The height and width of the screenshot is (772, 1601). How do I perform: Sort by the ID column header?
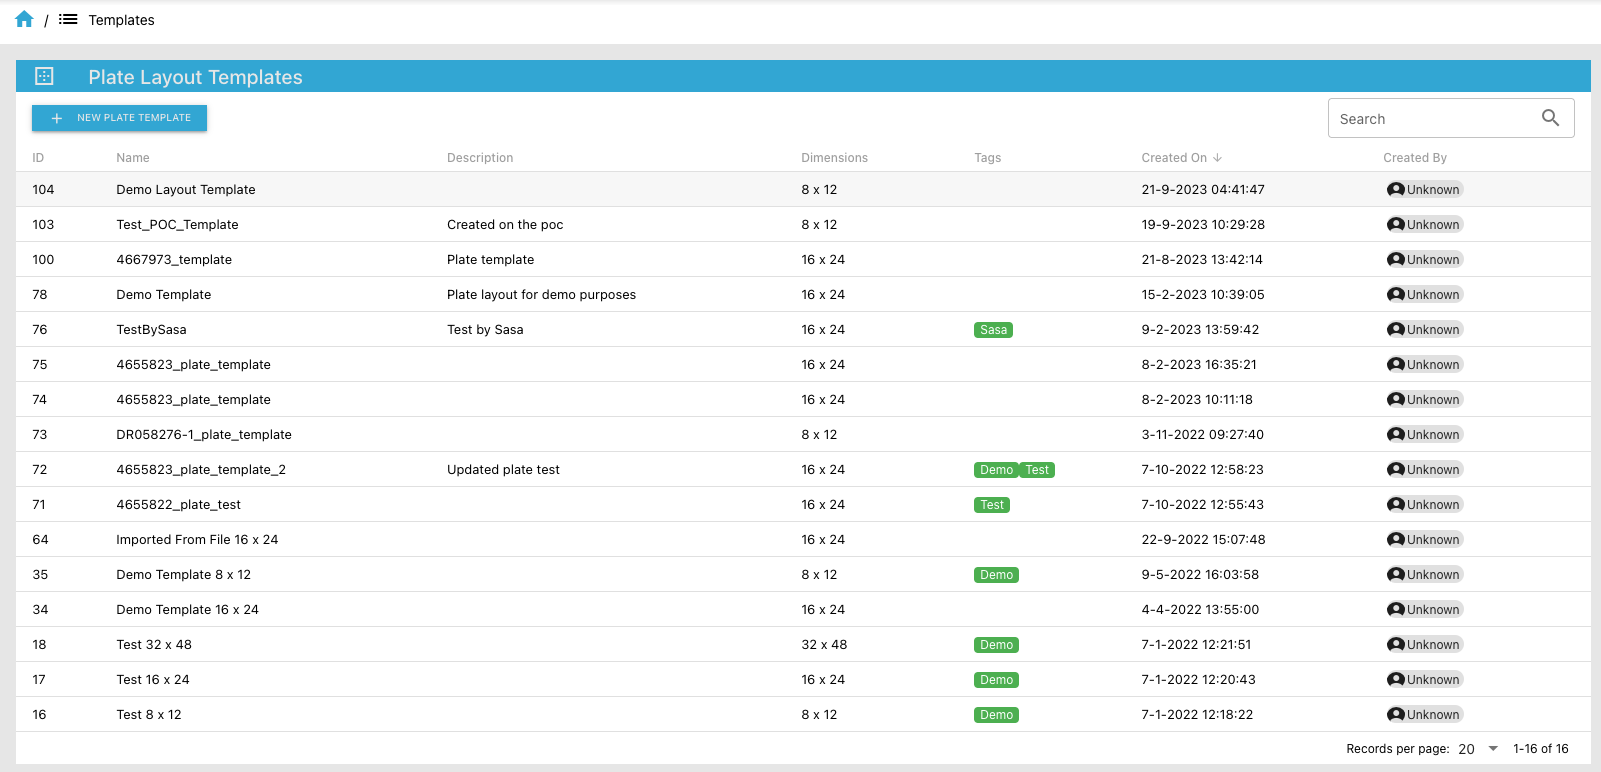coord(38,158)
